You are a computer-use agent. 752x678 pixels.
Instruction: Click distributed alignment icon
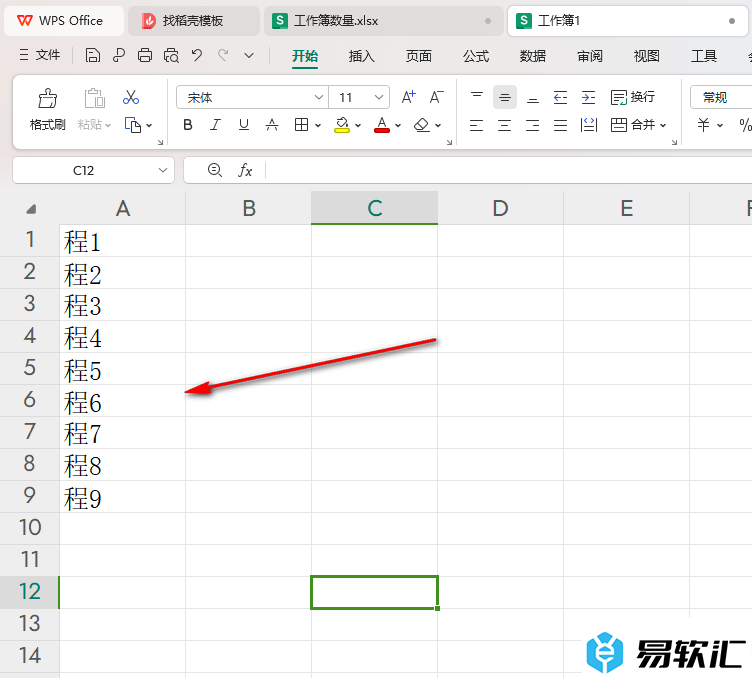588,126
